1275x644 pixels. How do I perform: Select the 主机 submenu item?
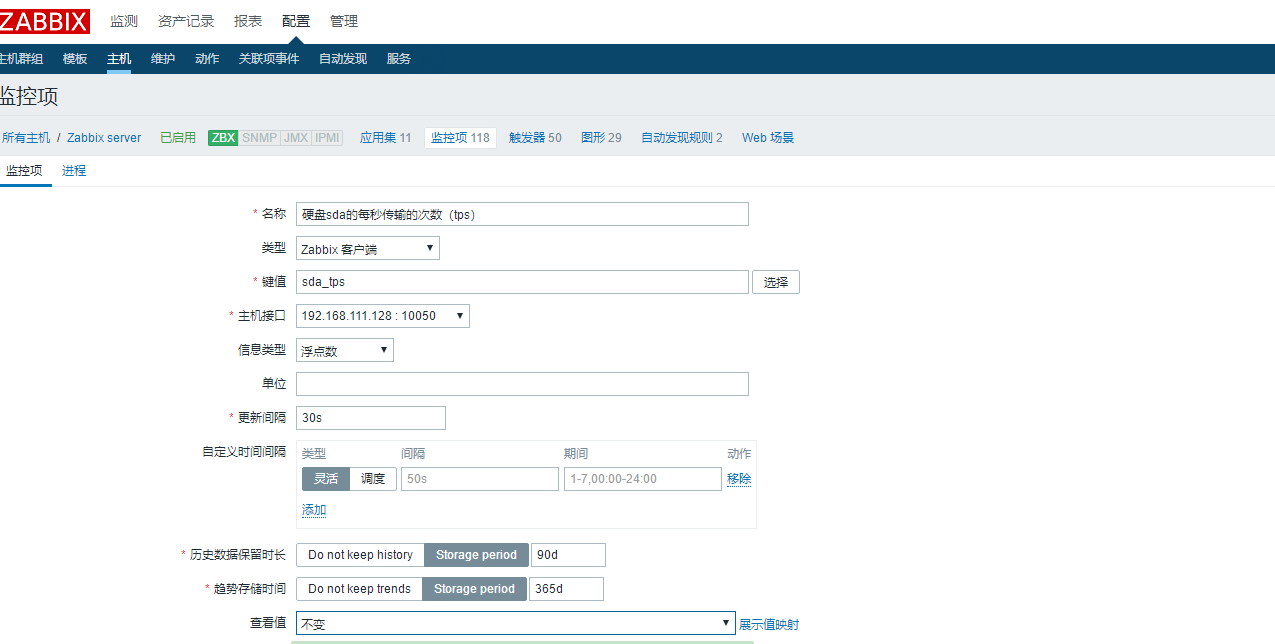(119, 59)
